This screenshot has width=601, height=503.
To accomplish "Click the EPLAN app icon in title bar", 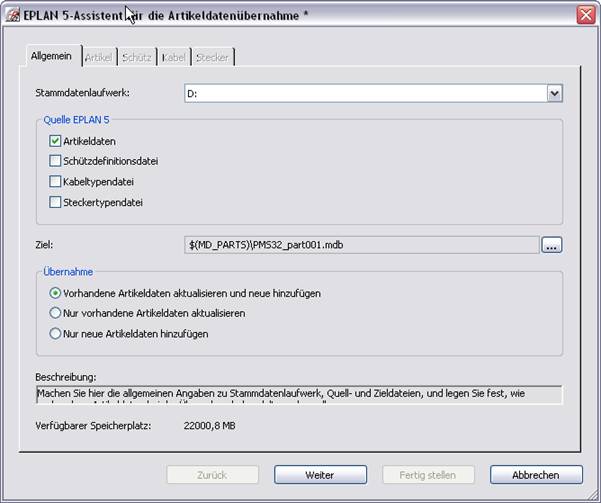I will 12,14.
